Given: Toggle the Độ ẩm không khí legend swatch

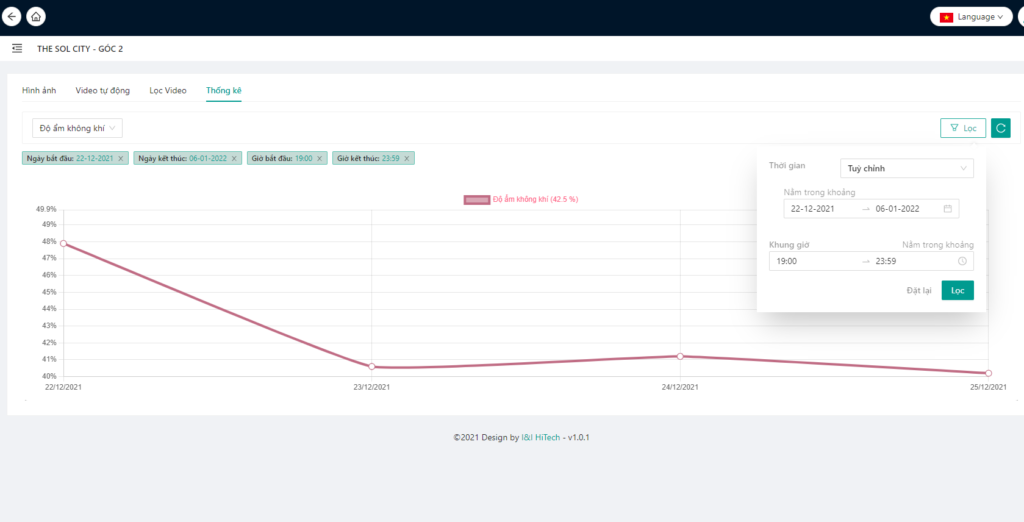Looking at the screenshot, I should (477, 200).
